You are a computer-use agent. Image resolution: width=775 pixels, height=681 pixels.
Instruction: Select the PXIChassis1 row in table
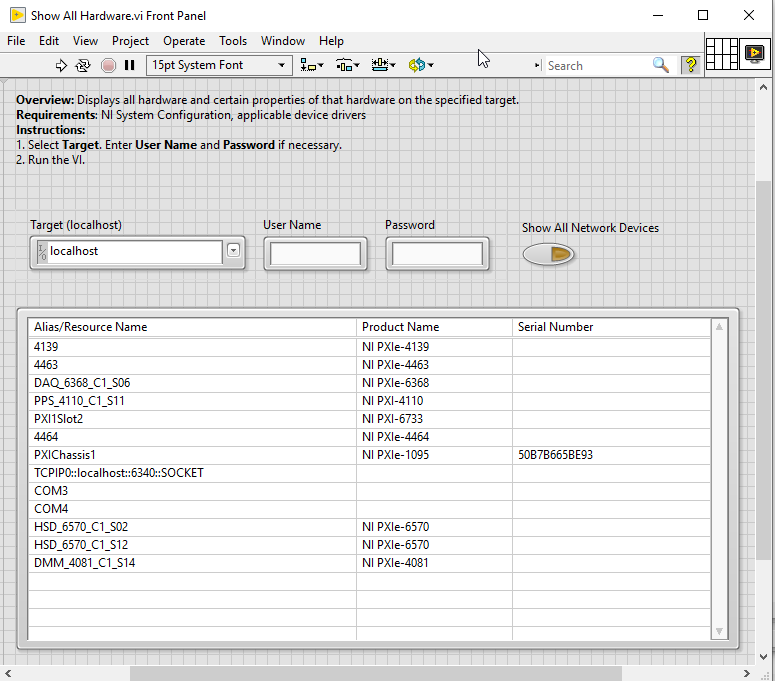tap(65, 455)
